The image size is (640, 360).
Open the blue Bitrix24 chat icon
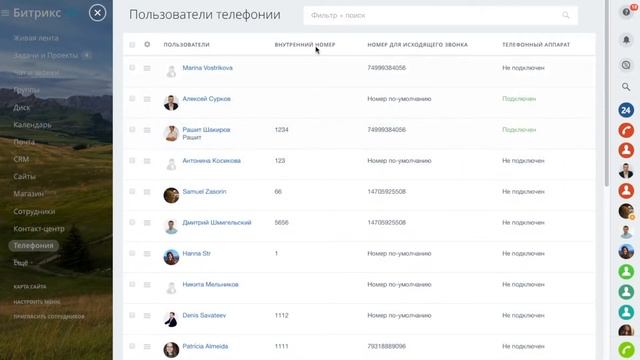click(x=626, y=110)
